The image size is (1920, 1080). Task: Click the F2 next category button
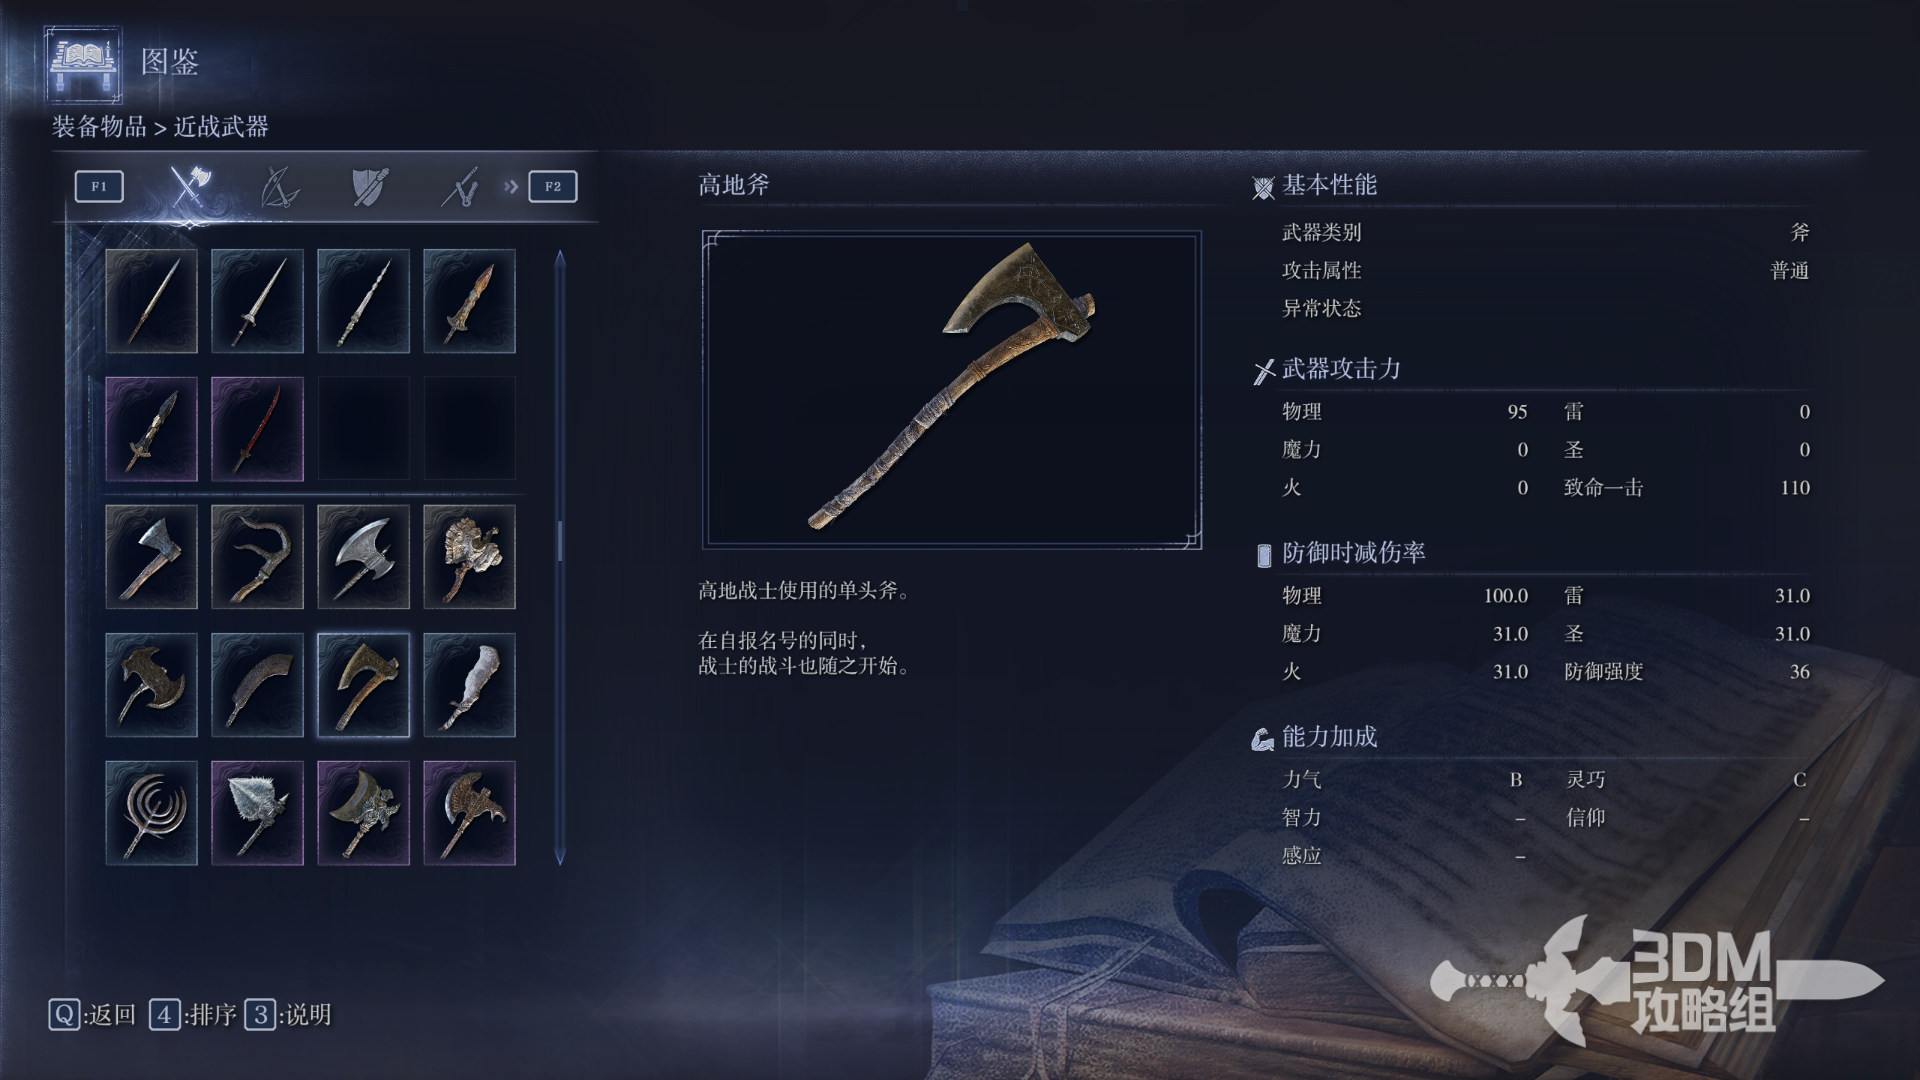click(553, 186)
